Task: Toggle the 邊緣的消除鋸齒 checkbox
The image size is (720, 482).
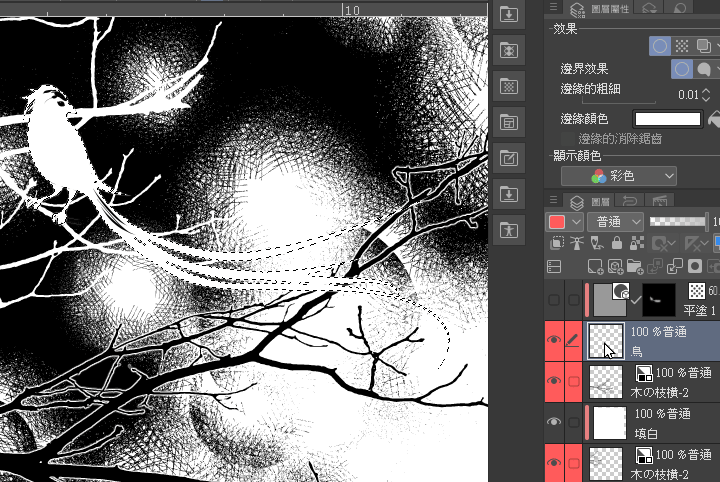Action: coord(568,139)
